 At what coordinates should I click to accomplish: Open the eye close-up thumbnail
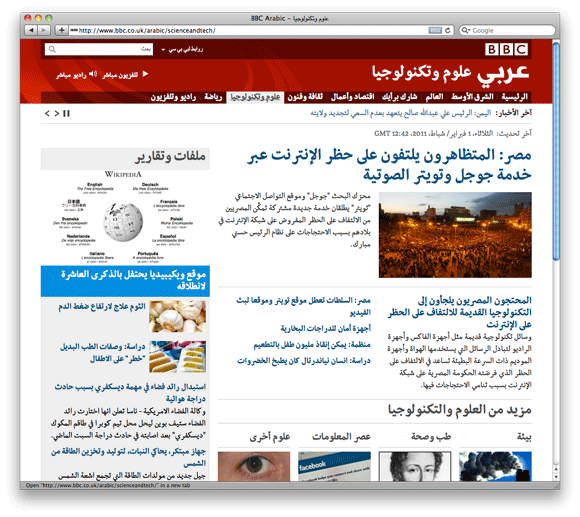pos(254,467)
